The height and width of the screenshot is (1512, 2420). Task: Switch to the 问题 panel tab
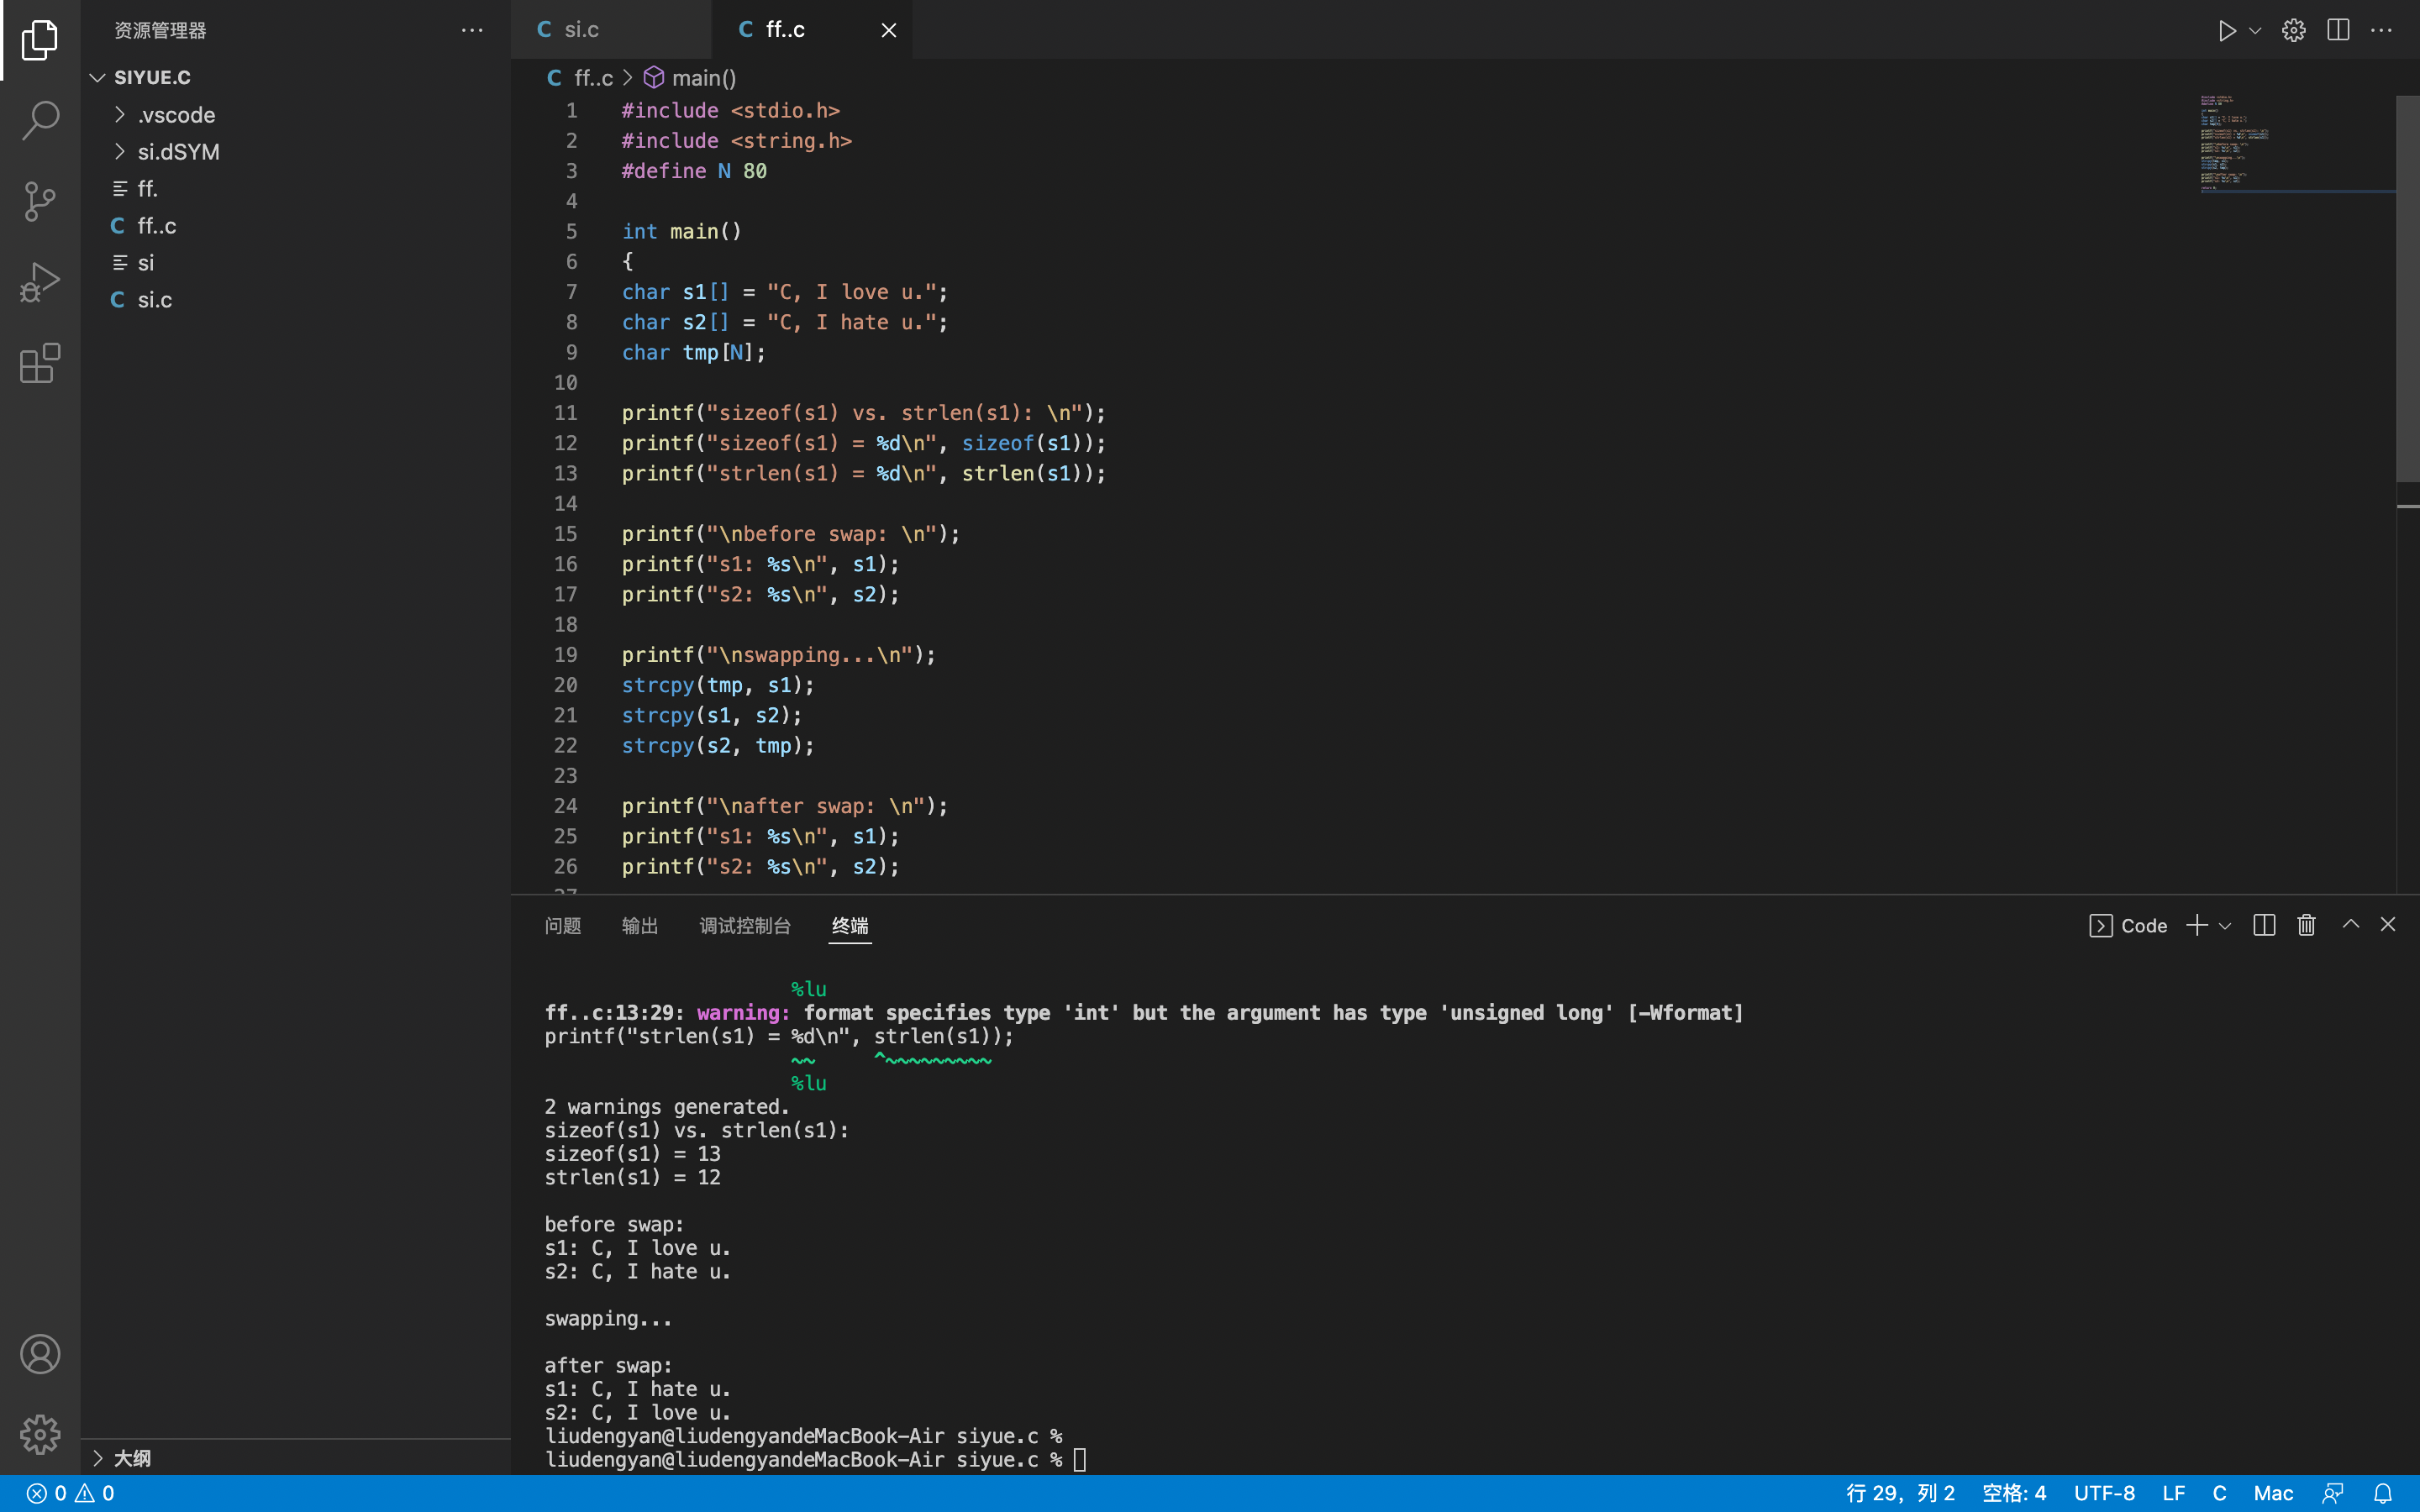click(x=563, y=926)
